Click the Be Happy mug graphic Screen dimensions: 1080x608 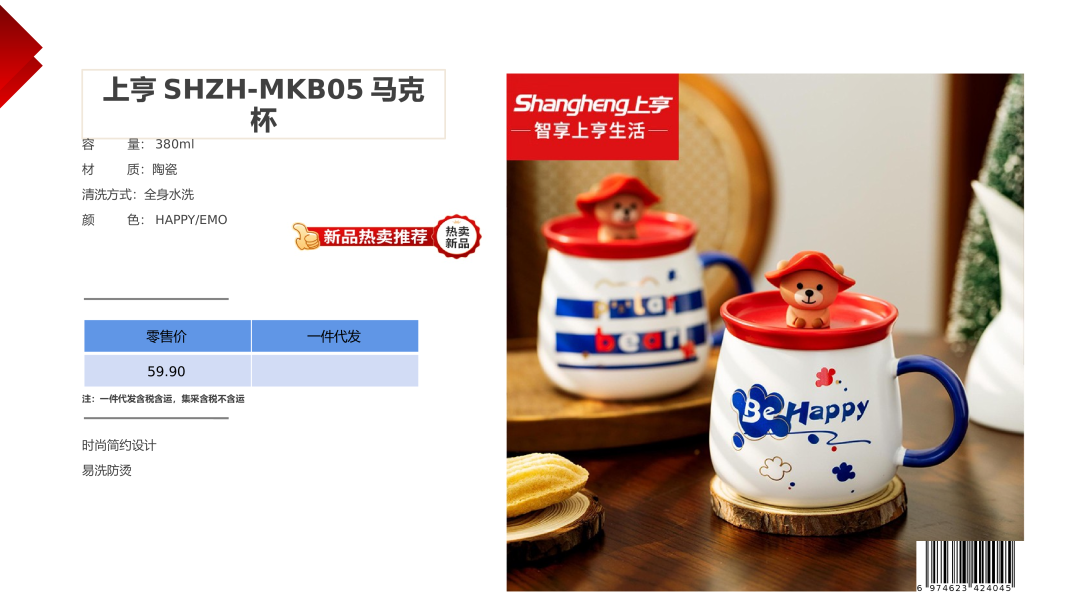point(800,415)
